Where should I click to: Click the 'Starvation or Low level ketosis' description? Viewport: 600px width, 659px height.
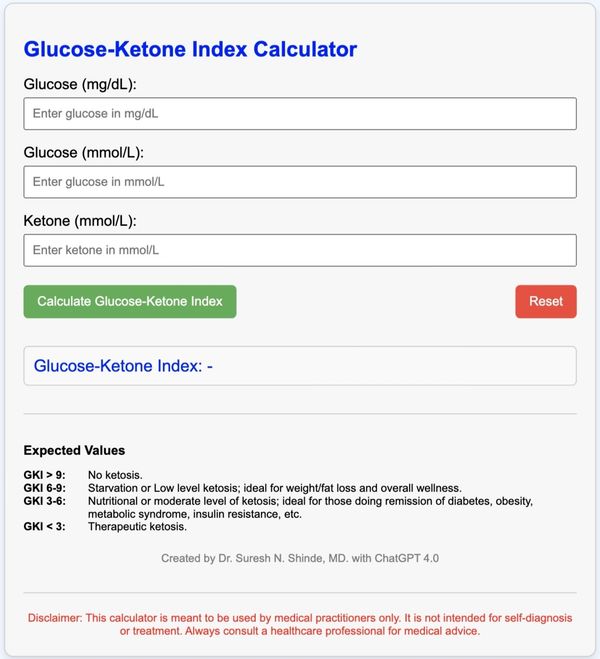(274, 488)
